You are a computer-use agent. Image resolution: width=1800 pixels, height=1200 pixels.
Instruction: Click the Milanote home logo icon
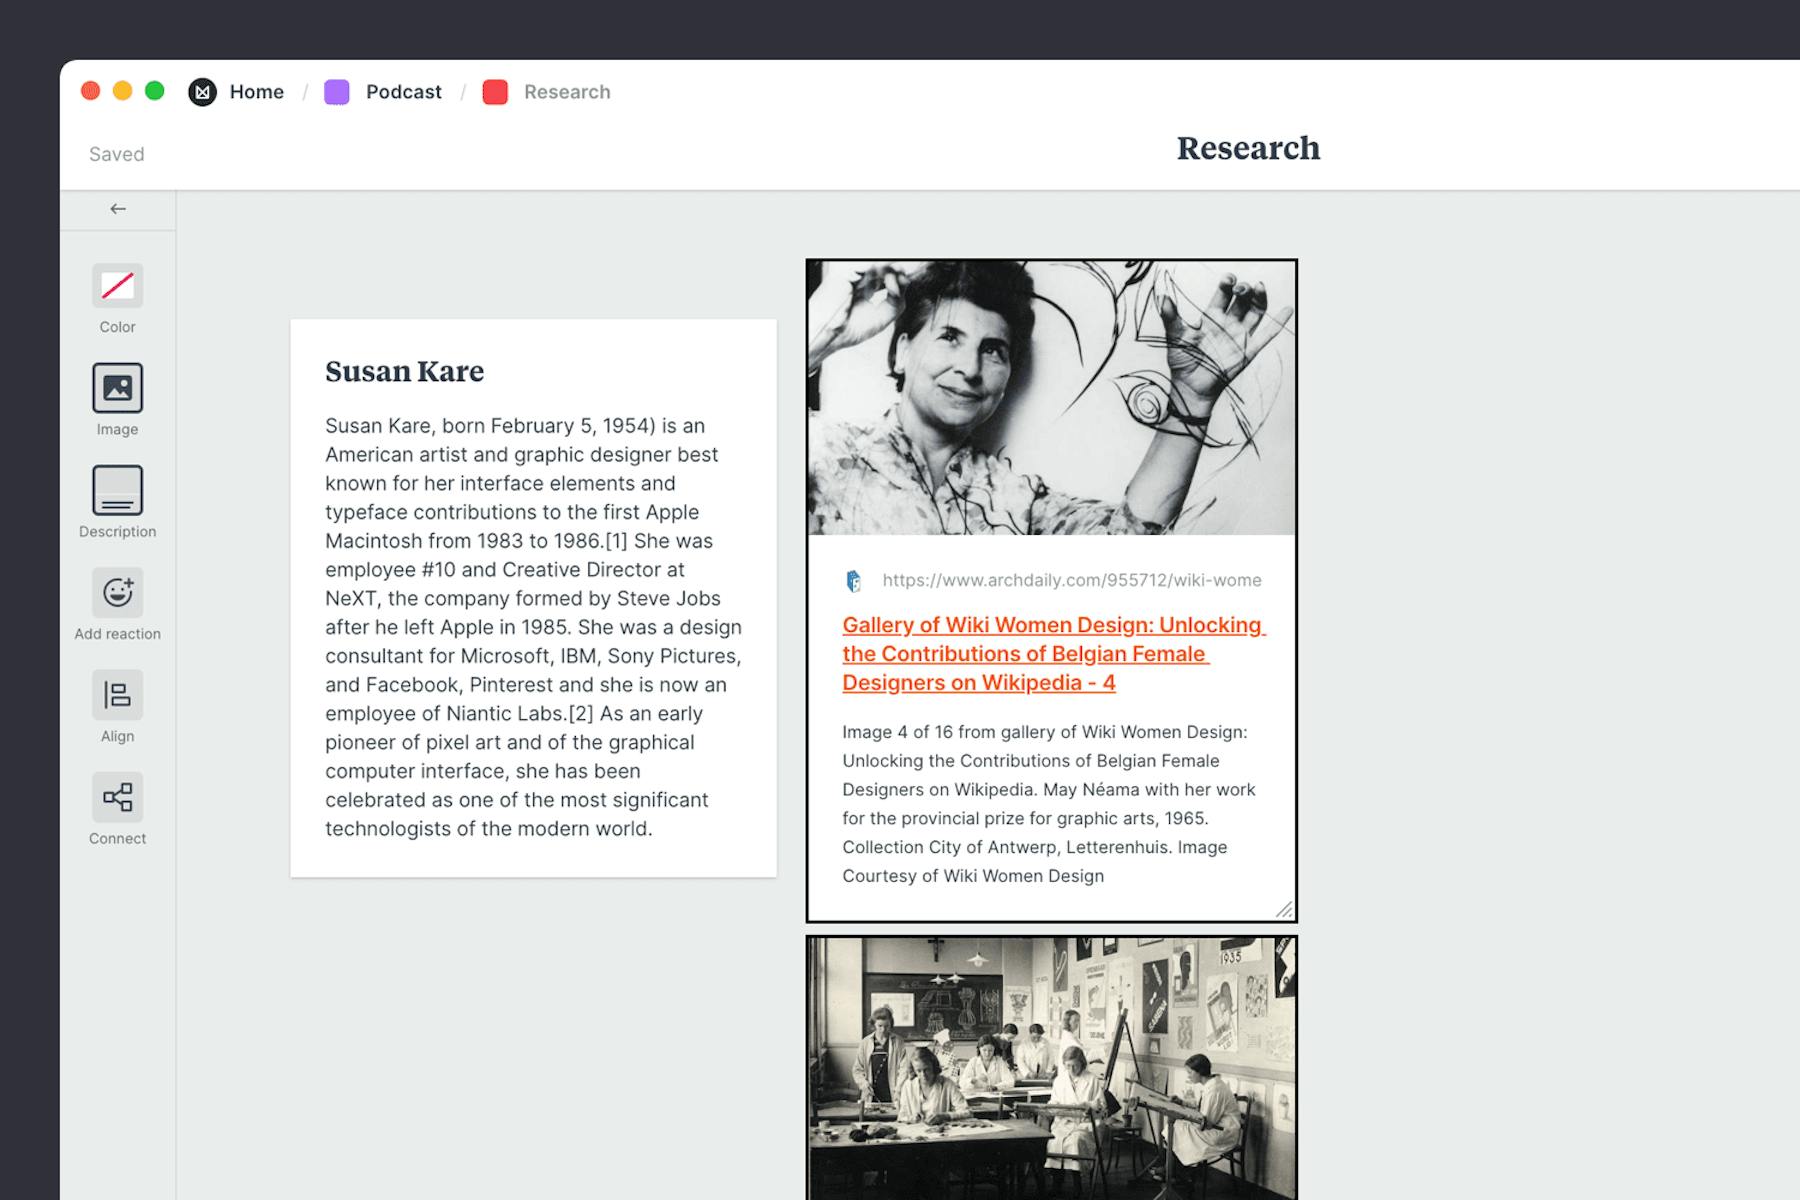pos(203,91)
